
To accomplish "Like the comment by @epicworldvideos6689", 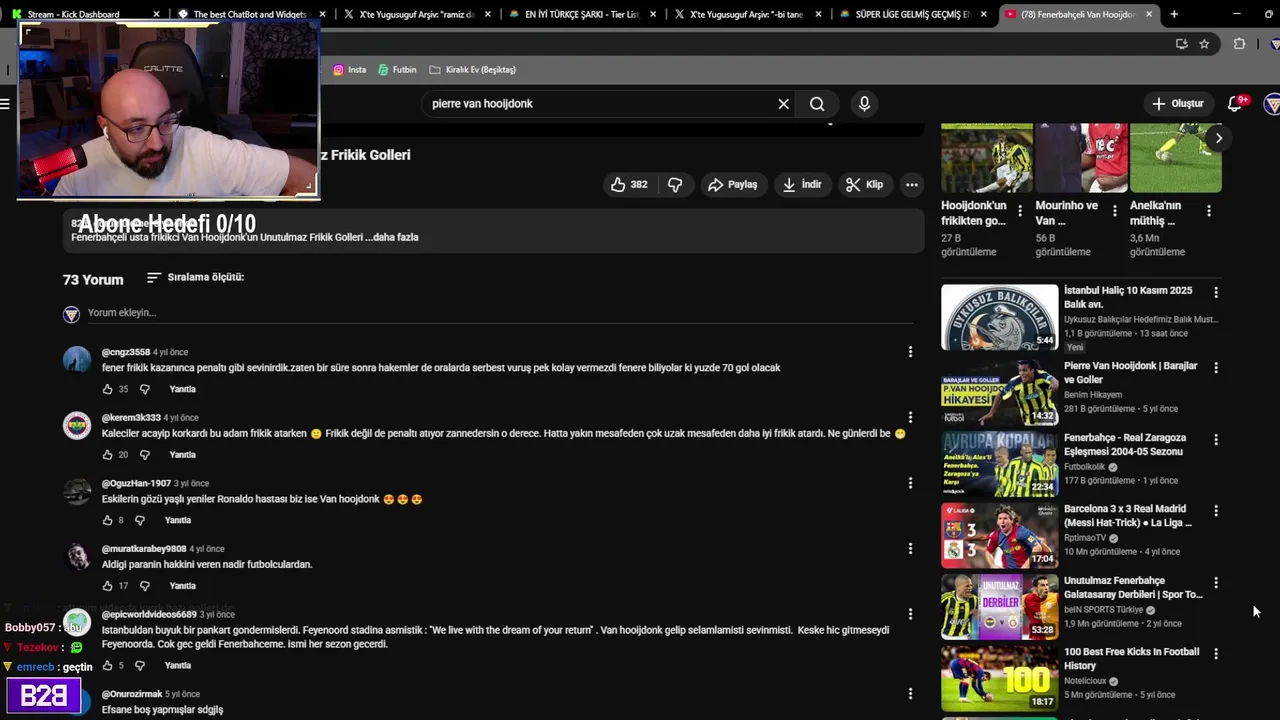I will pos(108,665).
